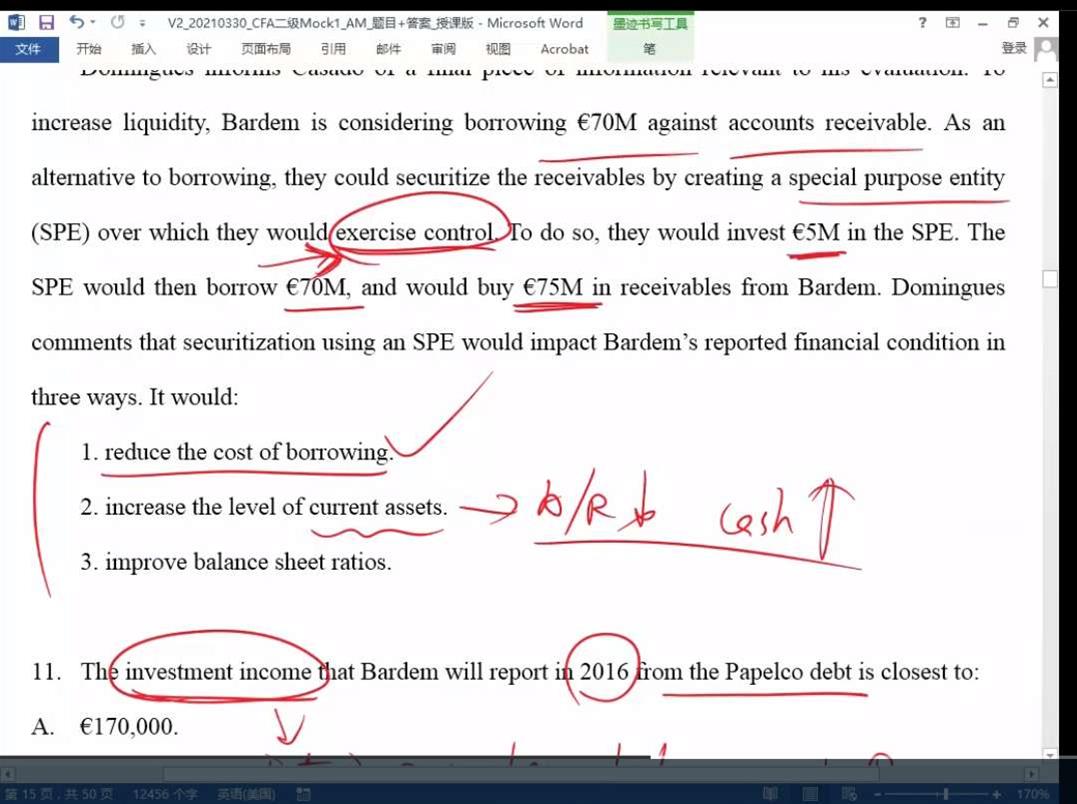Click the Redo/Repeat icon
The image size is (1077, 804).
click(117, 22)
